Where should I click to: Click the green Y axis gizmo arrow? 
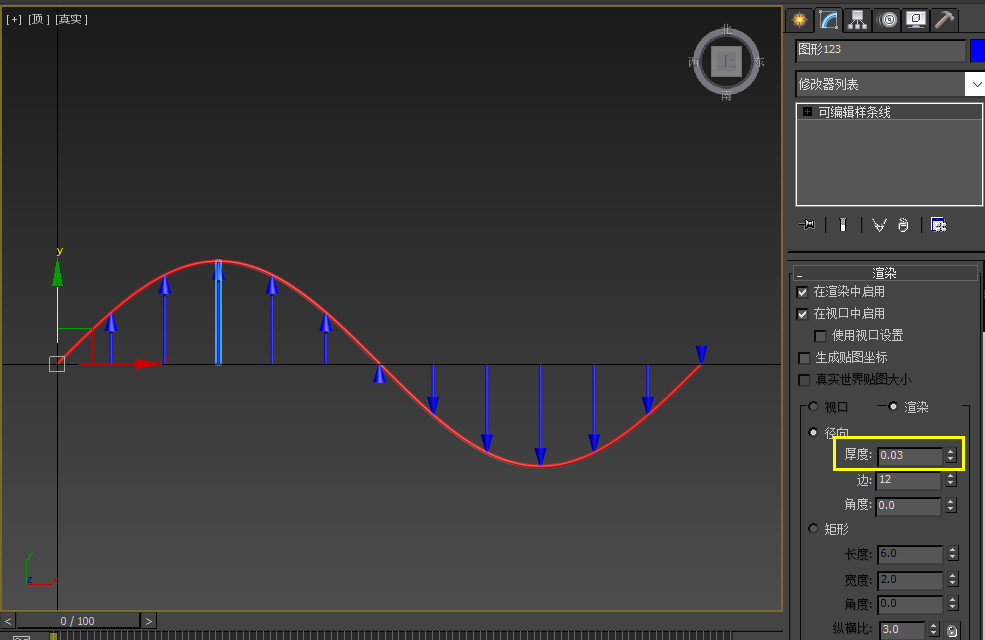point(57,273)
